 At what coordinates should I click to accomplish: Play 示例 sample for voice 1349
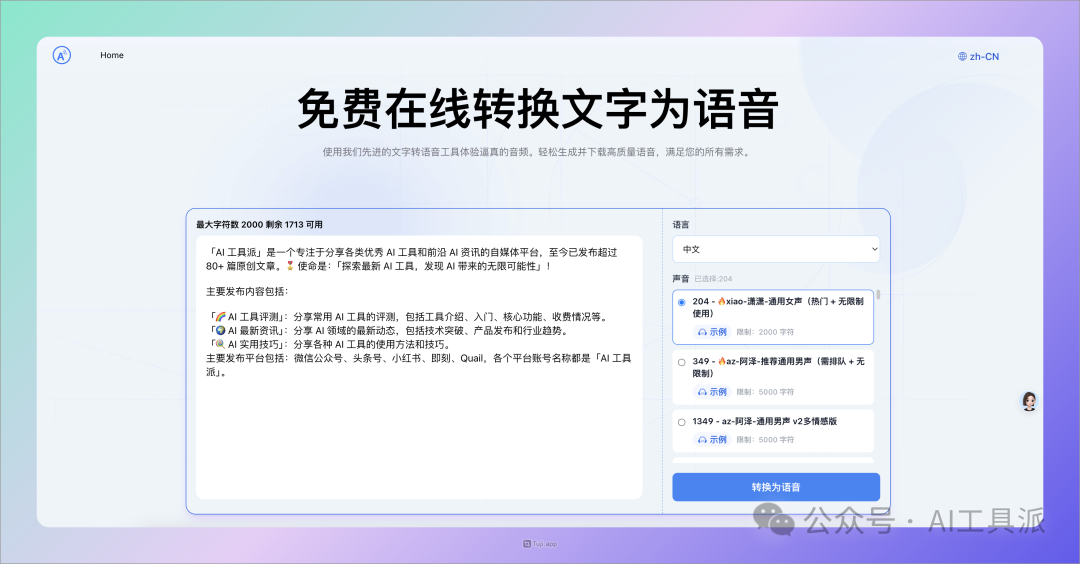tap(712, 439)
